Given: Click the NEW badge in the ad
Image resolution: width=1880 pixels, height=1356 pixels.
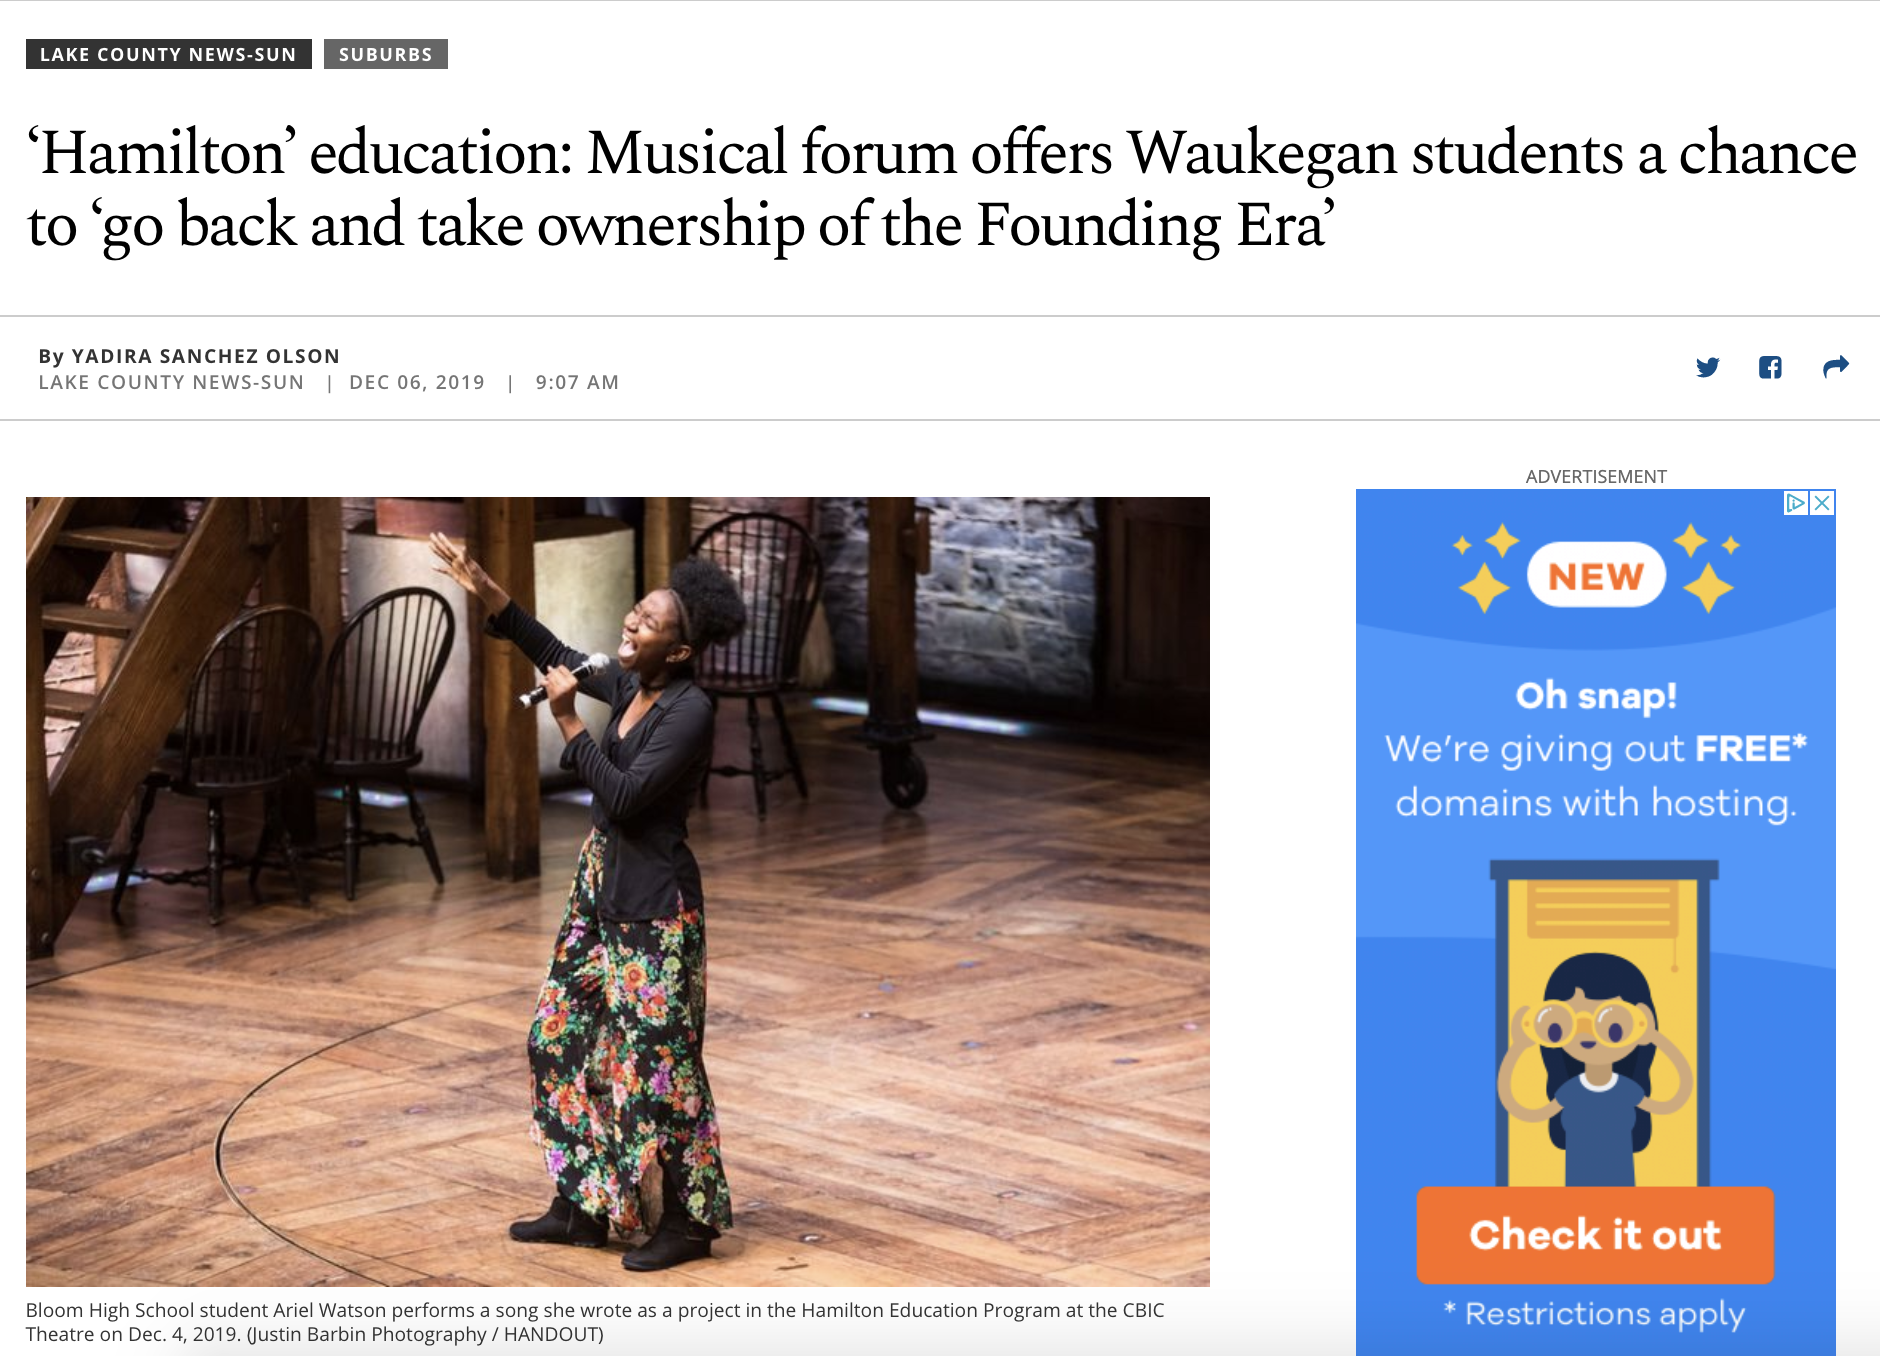Looking at the screenshot, I should [x=1596, y=575].
